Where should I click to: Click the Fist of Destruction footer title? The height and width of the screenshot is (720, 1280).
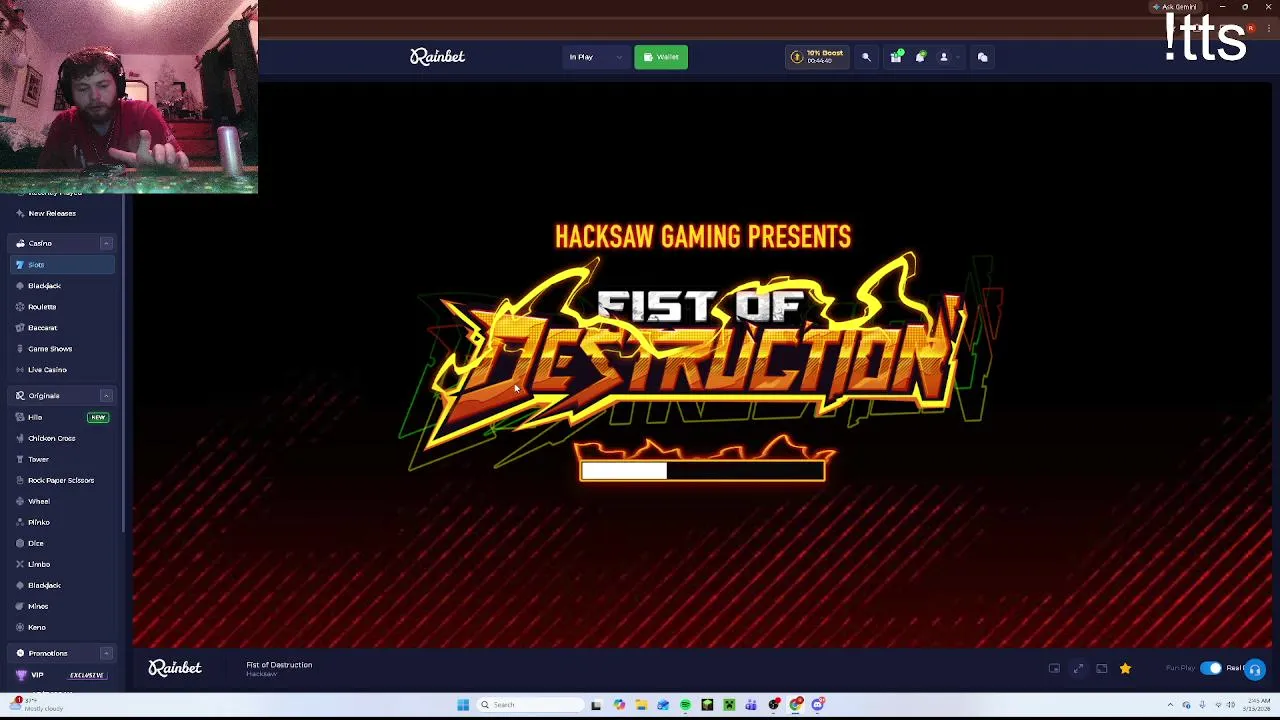click(279, 664)
